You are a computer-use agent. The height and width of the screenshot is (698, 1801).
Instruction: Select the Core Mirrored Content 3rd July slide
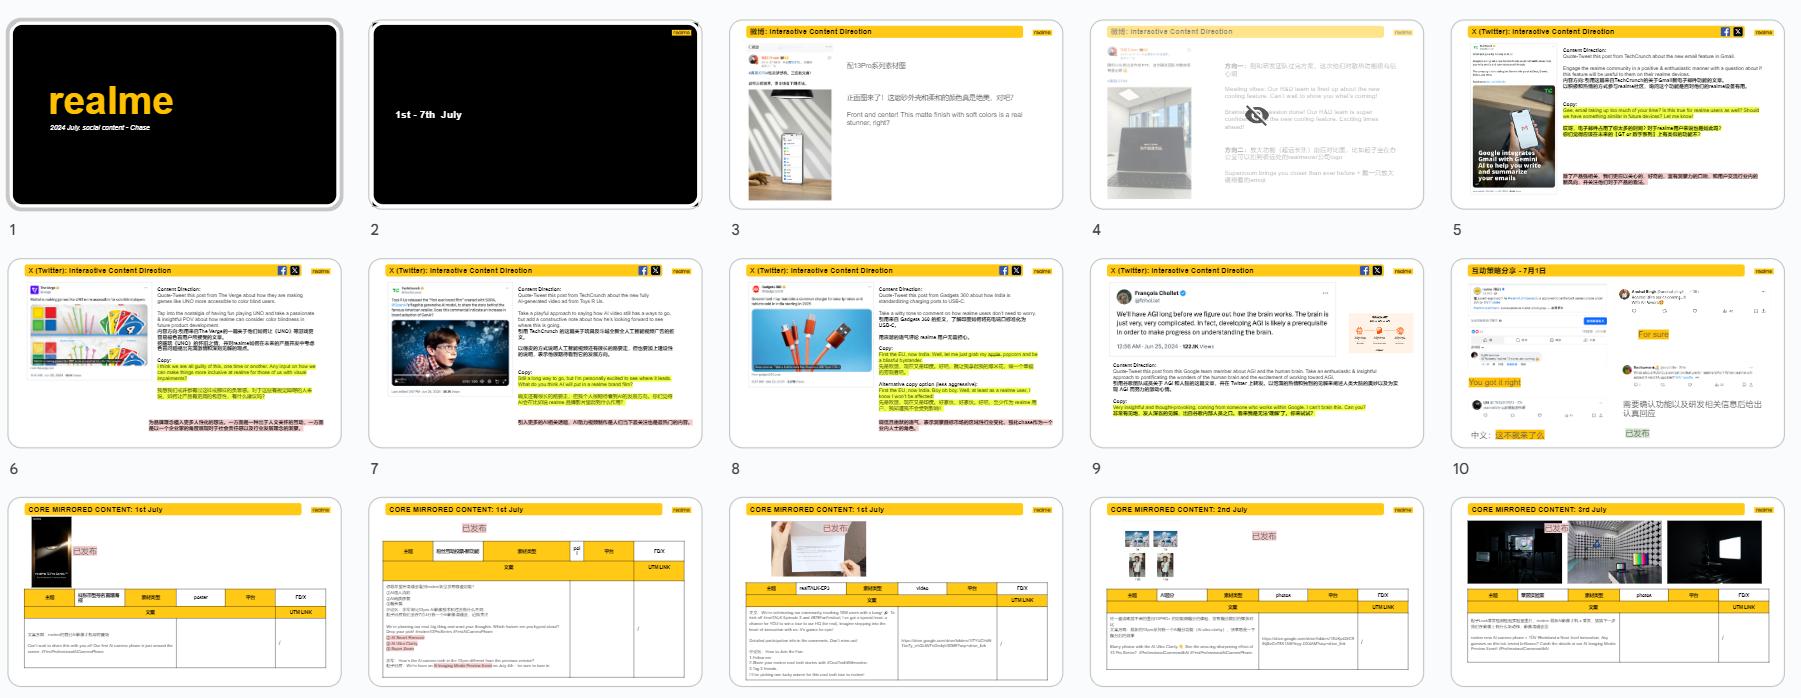(x=1617, y=593)
